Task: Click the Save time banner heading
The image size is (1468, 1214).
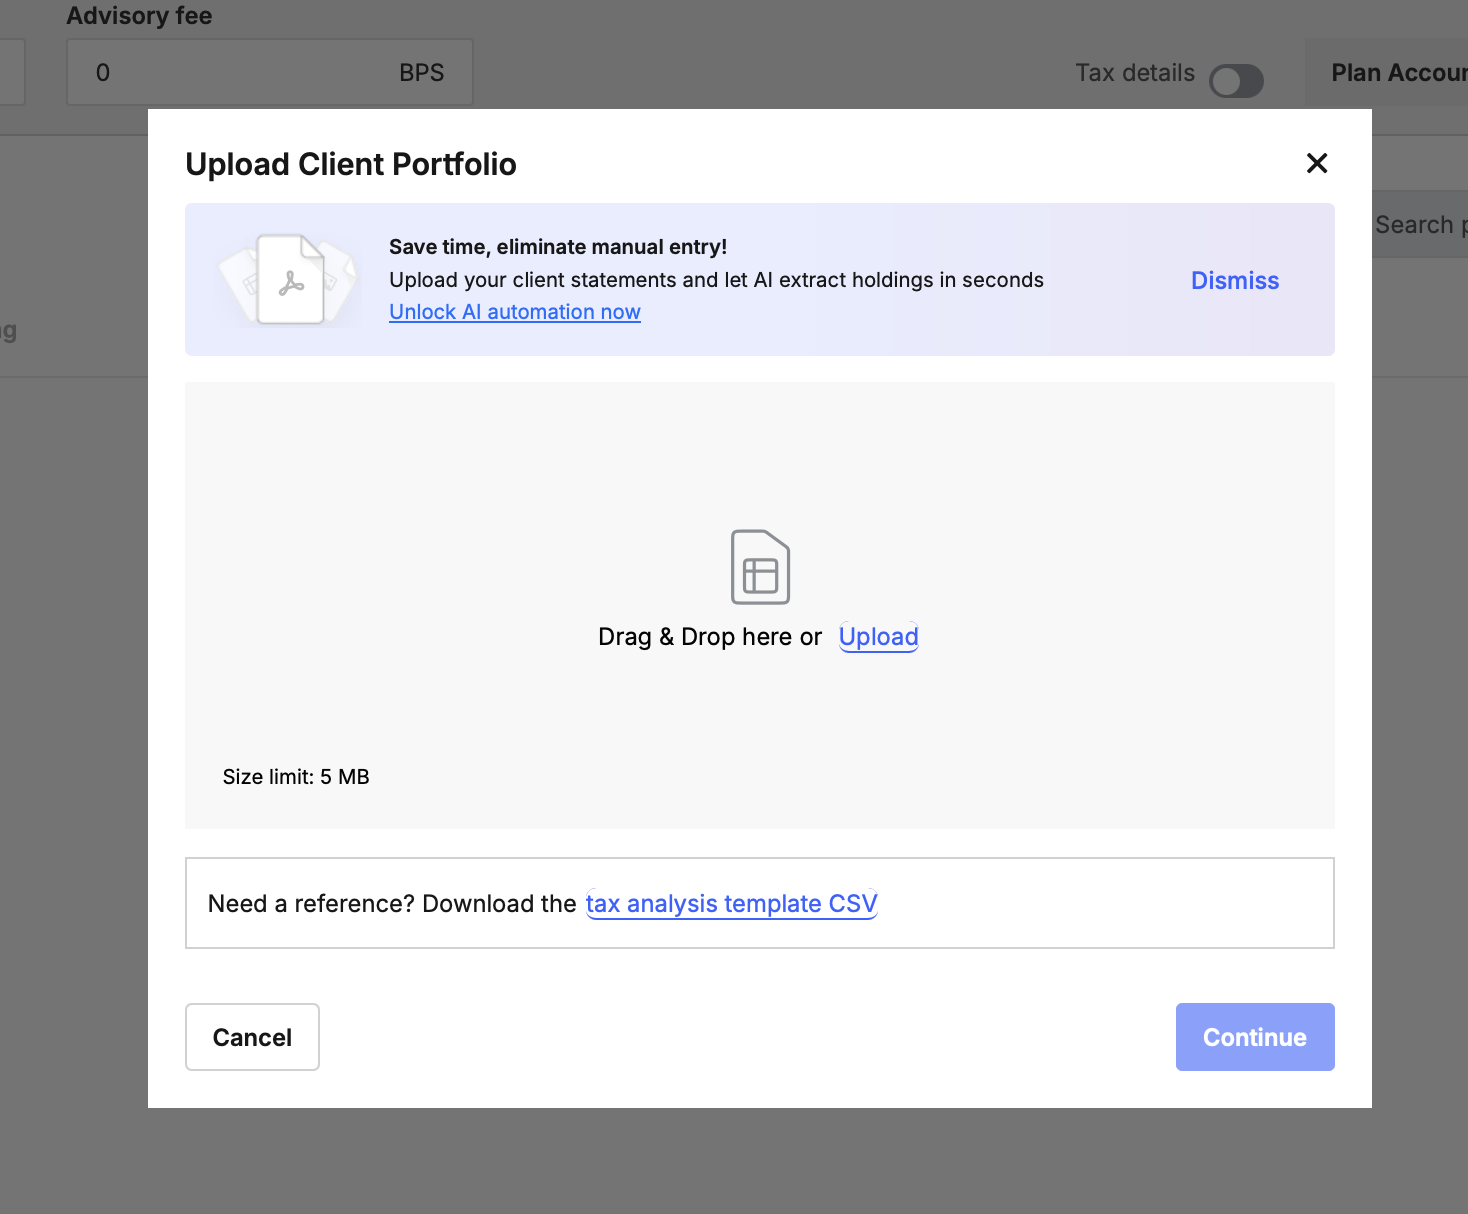Action: click(x=558, y=247)
